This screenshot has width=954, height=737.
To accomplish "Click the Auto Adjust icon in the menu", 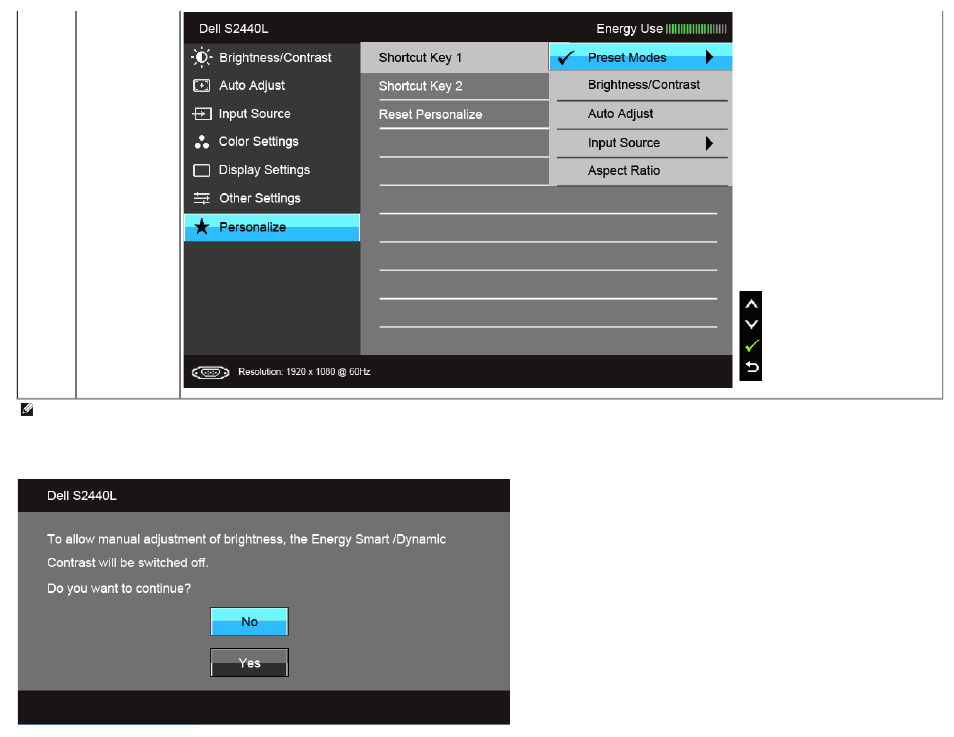I will tap(201, 86).
